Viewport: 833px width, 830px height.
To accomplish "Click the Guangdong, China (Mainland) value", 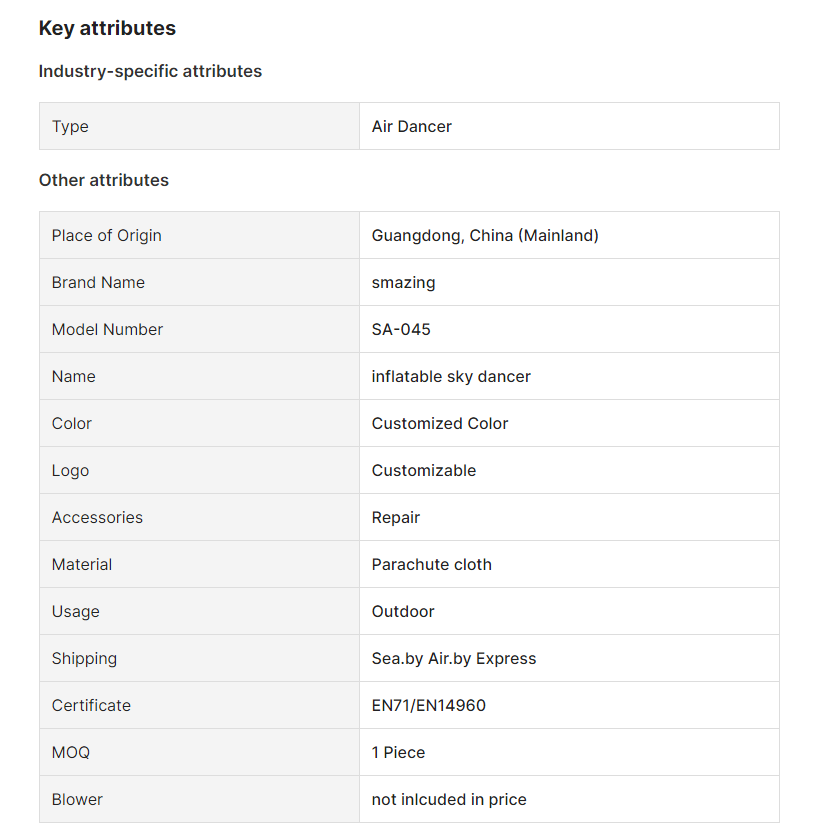I will tap(485, 235).
